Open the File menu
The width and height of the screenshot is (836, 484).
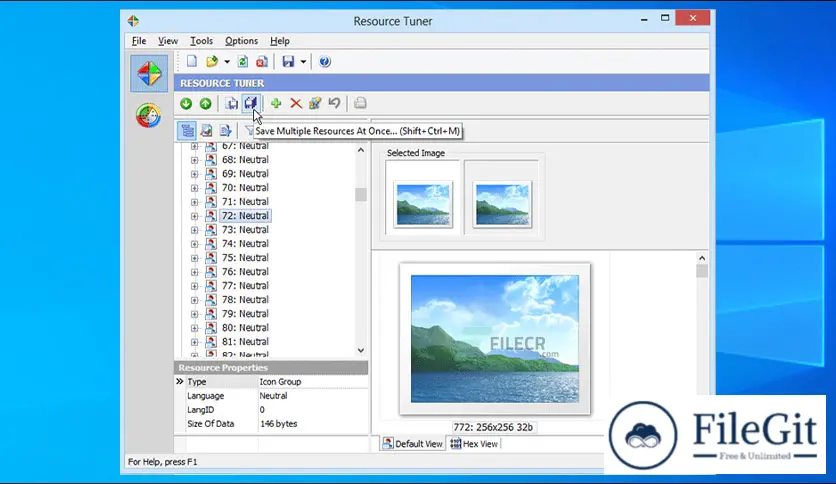(x=139, y=41)
